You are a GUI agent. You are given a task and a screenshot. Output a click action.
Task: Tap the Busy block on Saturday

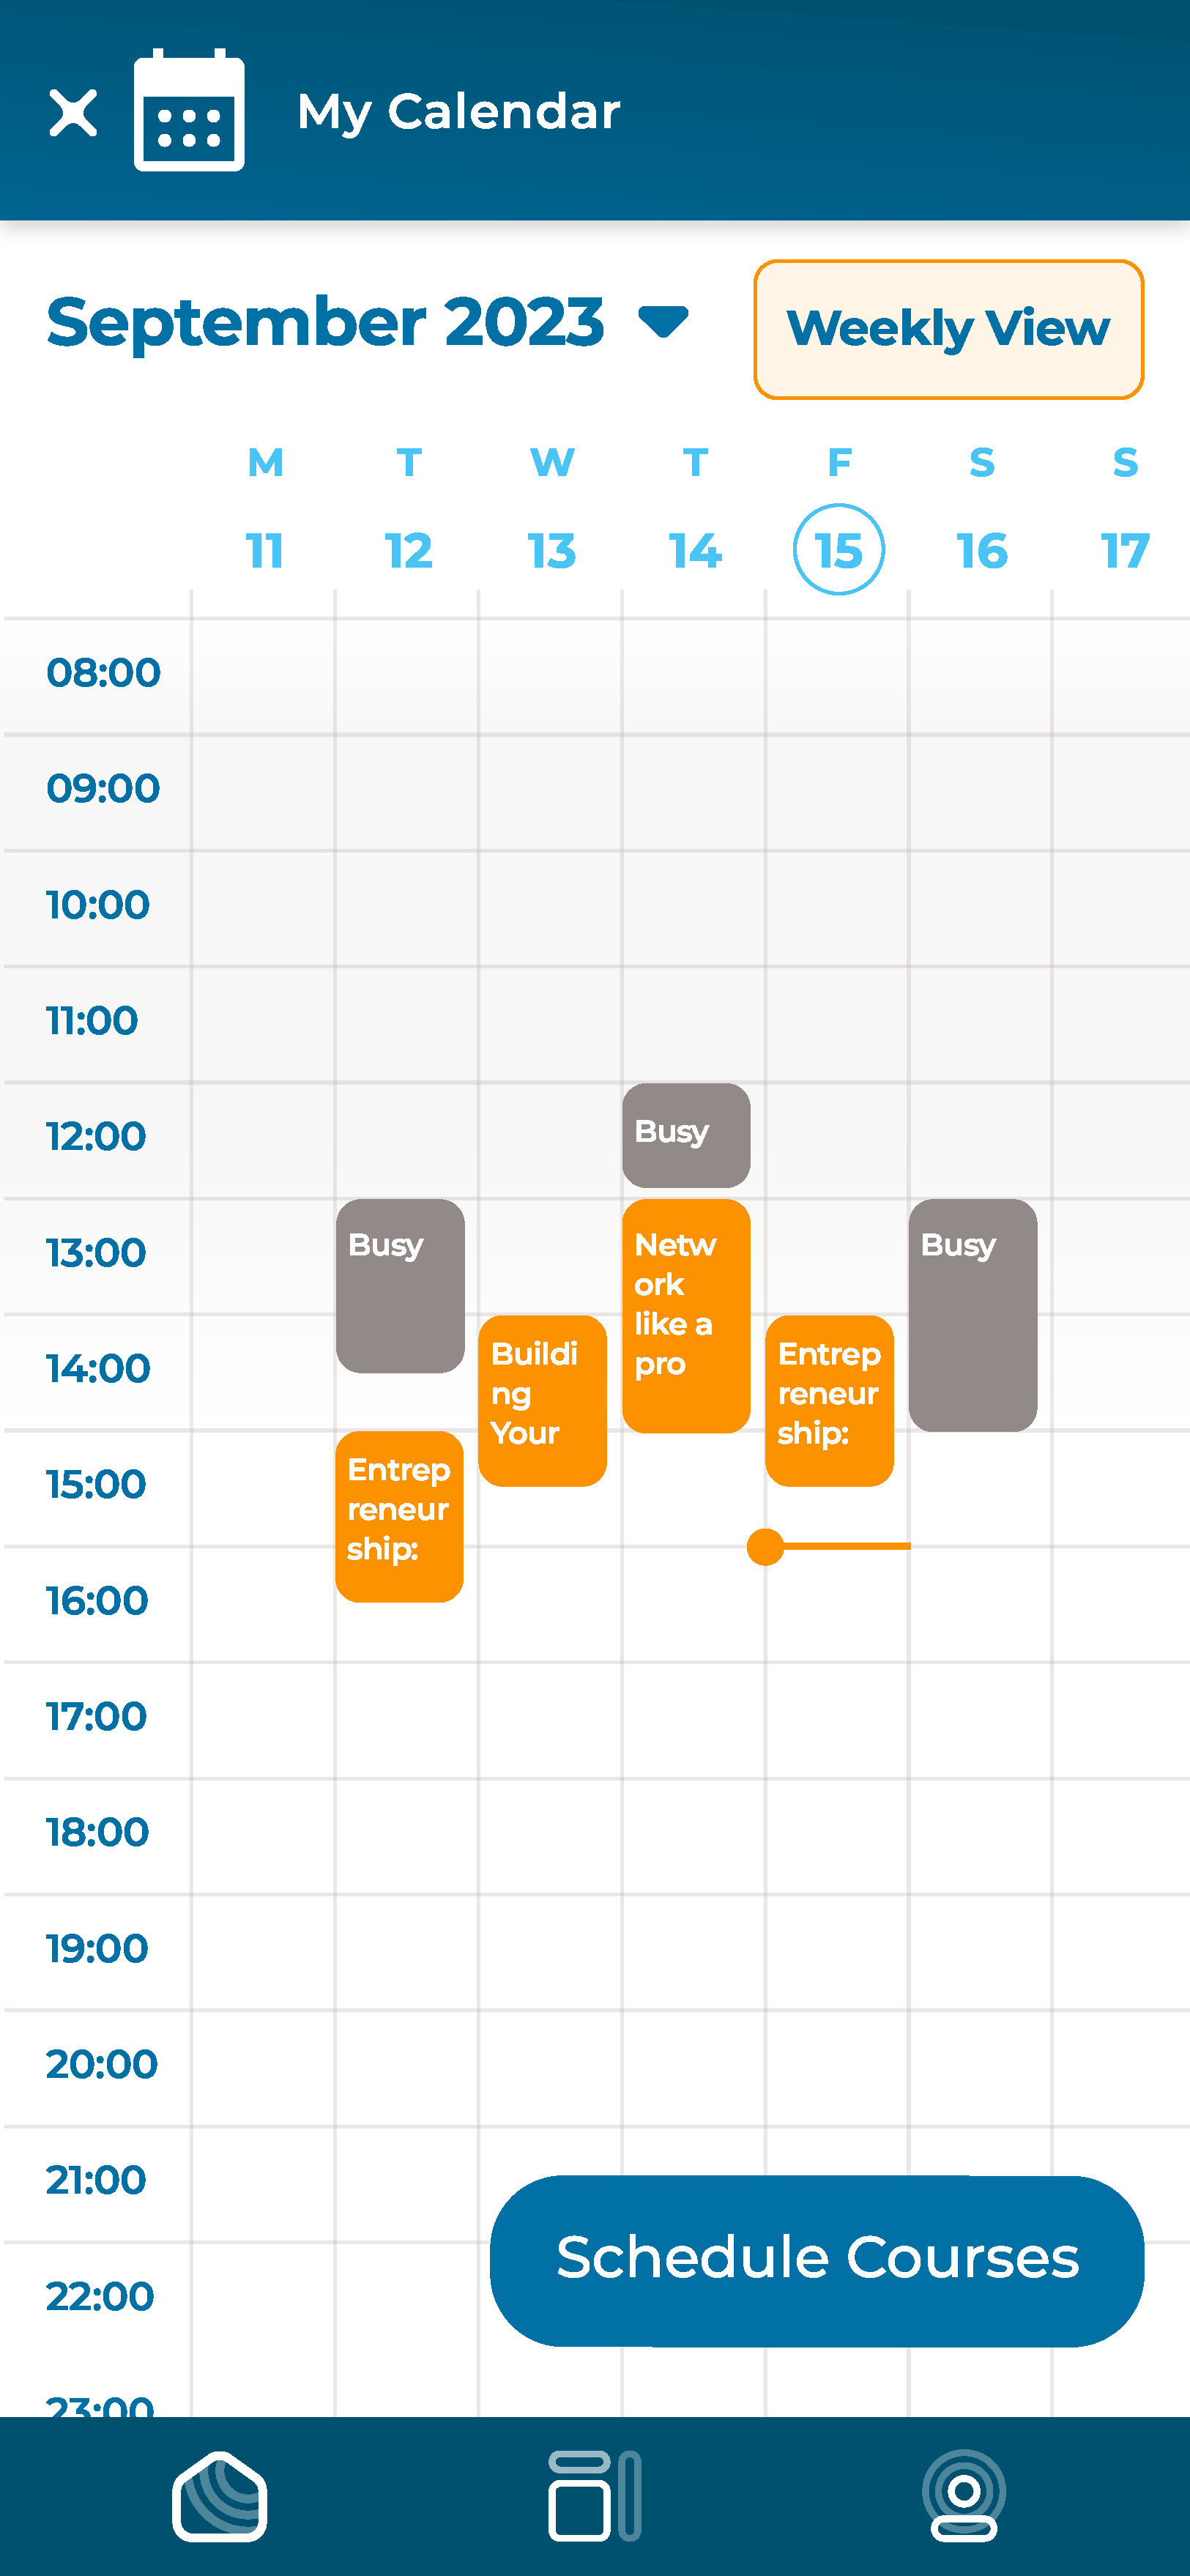pos(972,1315)
